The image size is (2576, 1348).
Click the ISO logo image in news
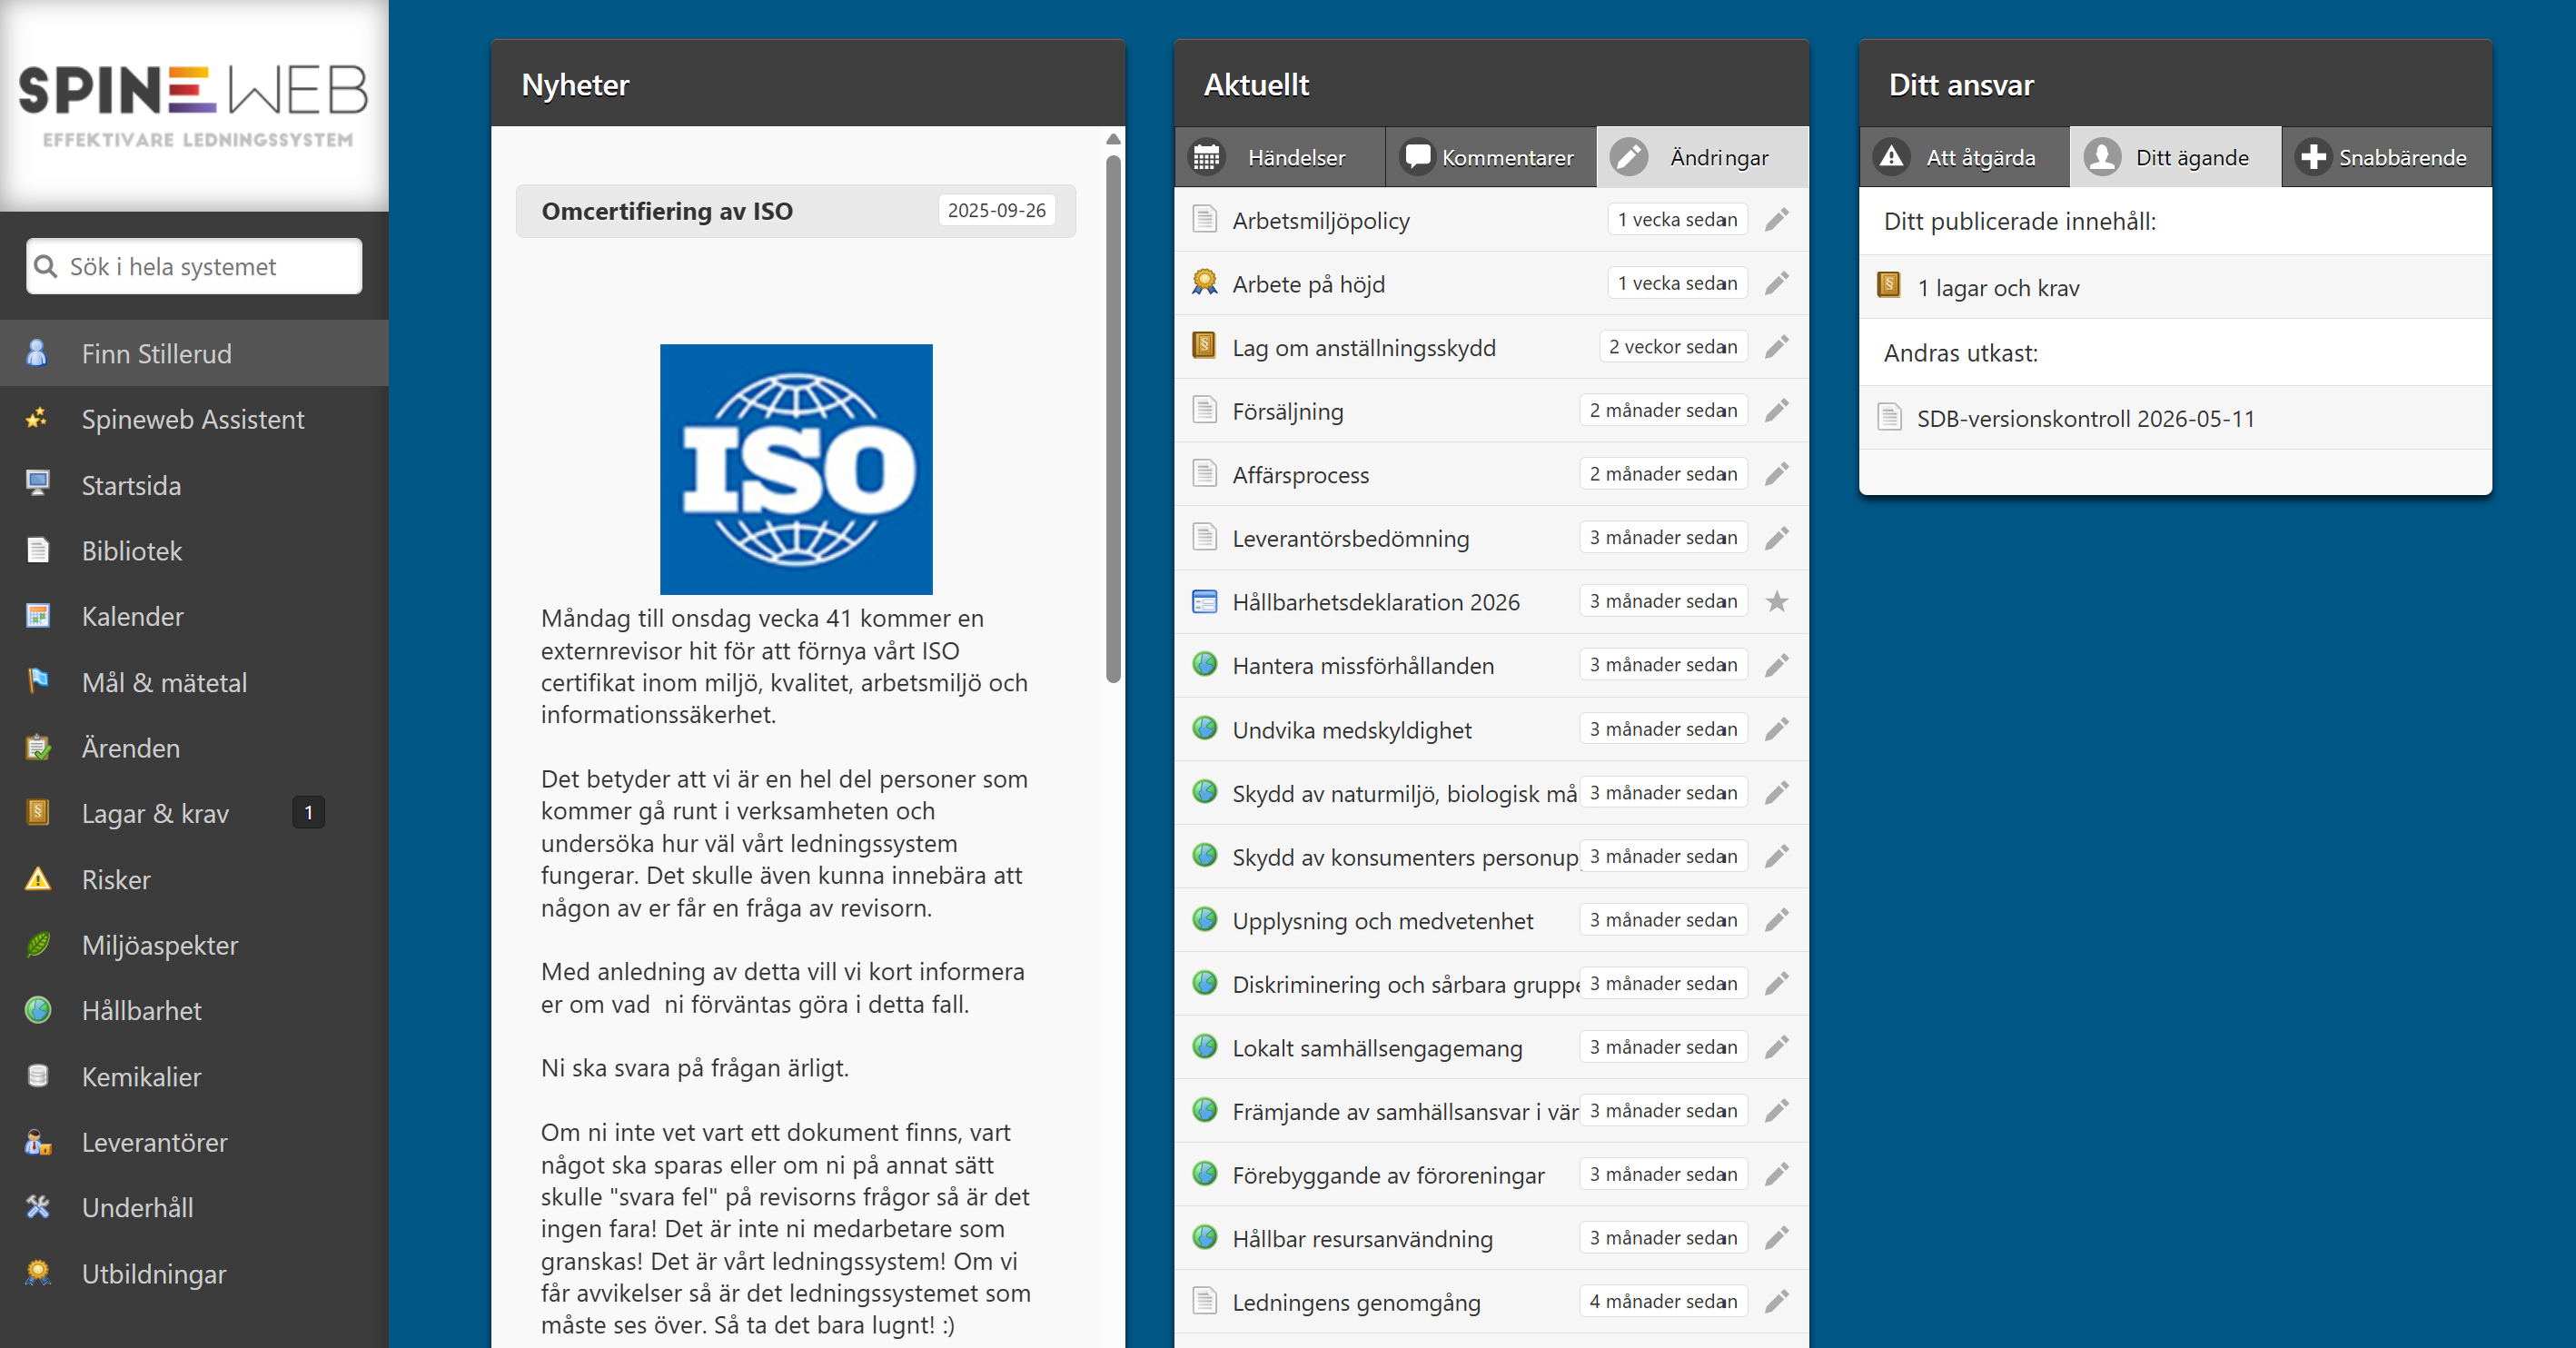pyautogui.click(x=796, y=469)
